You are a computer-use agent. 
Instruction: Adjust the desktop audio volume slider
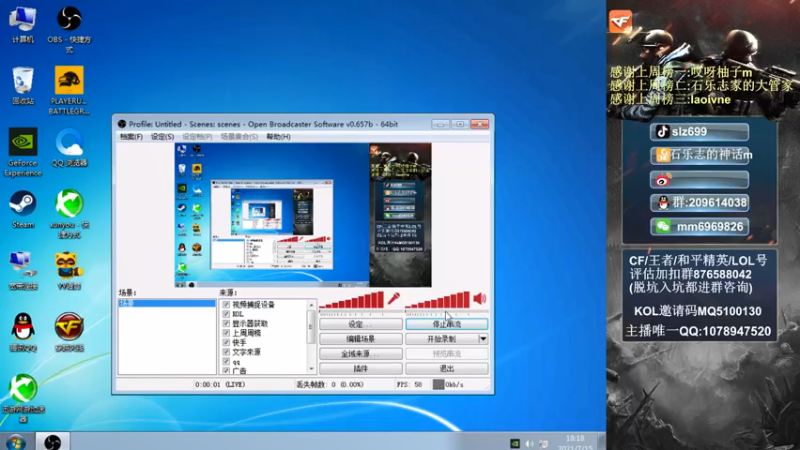coord(438,301)
